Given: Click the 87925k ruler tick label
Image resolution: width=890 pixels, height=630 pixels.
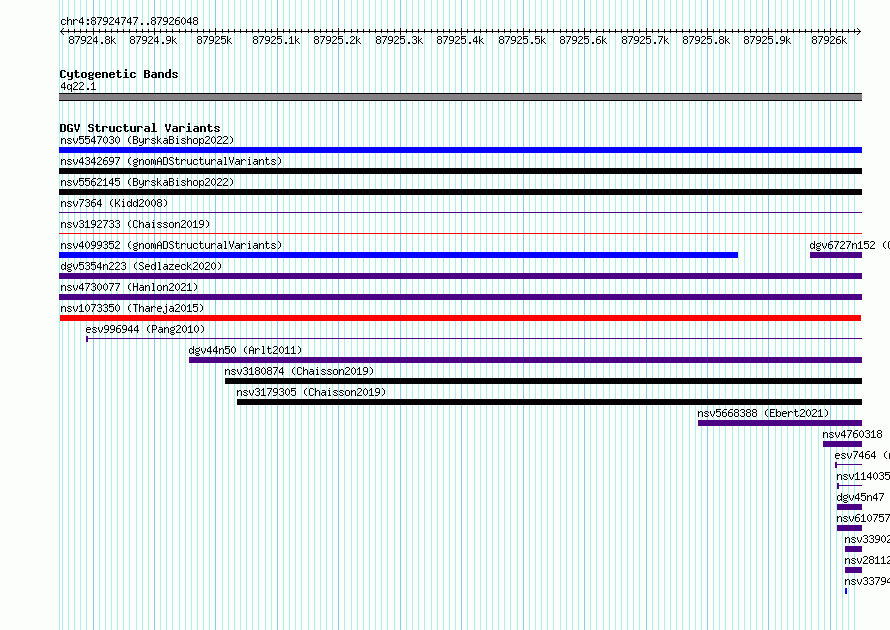Looking at the screenshot, I should tap(215, 40).
